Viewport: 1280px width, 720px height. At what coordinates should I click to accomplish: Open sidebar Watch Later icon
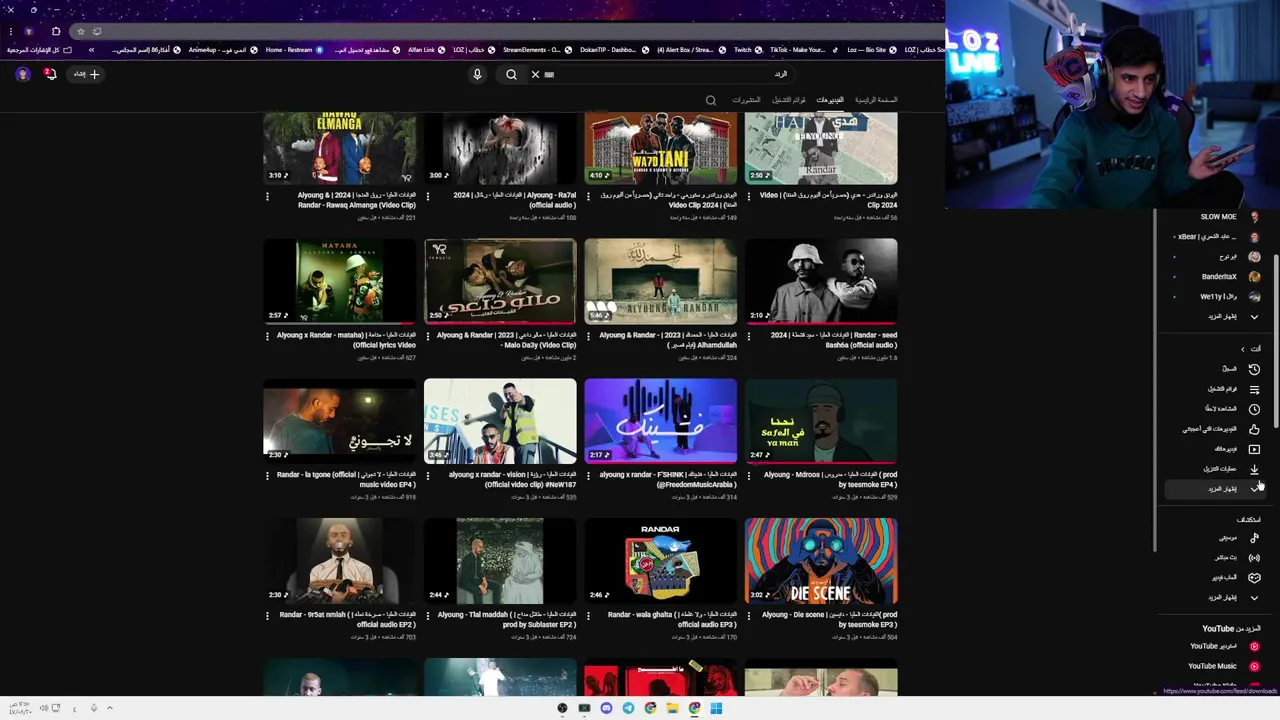coord(1254,409)
